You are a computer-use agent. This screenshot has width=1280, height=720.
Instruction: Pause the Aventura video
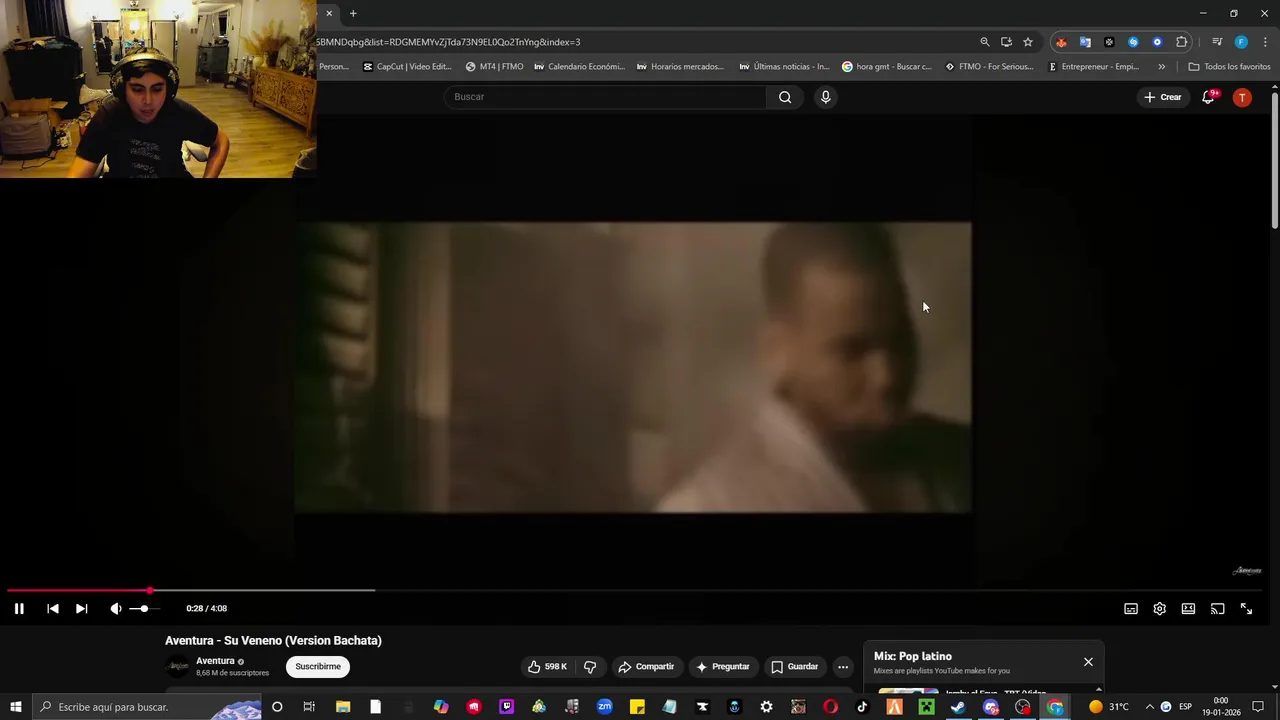19,608
